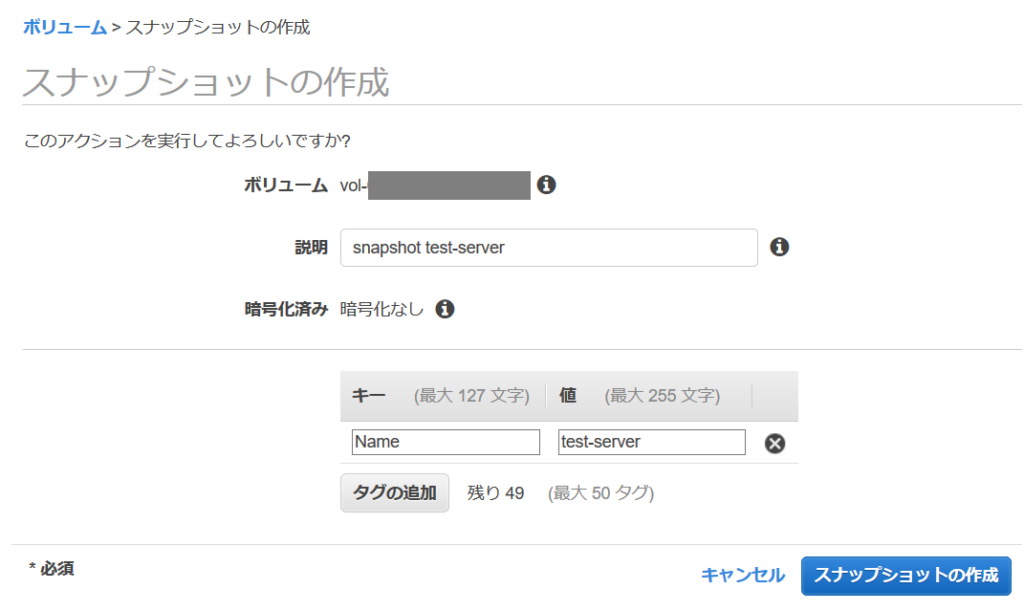Click the キャンセル link
The image size is (1024, 611).
click(x=742, y=576)
